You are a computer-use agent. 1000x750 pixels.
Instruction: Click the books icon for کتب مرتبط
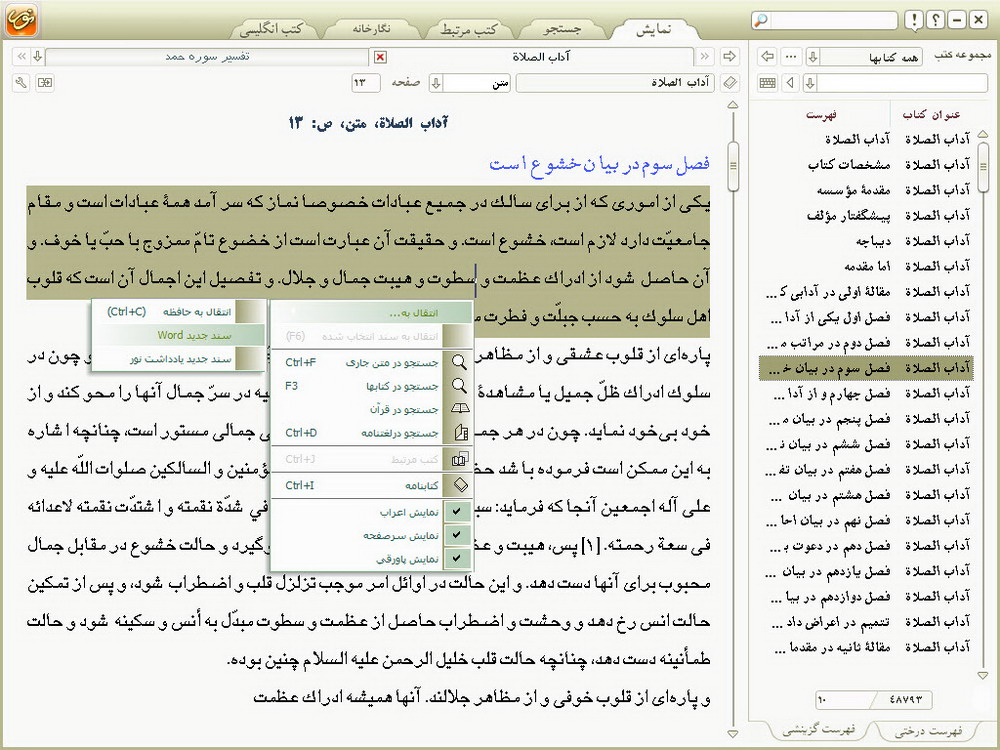coord(460,459)
